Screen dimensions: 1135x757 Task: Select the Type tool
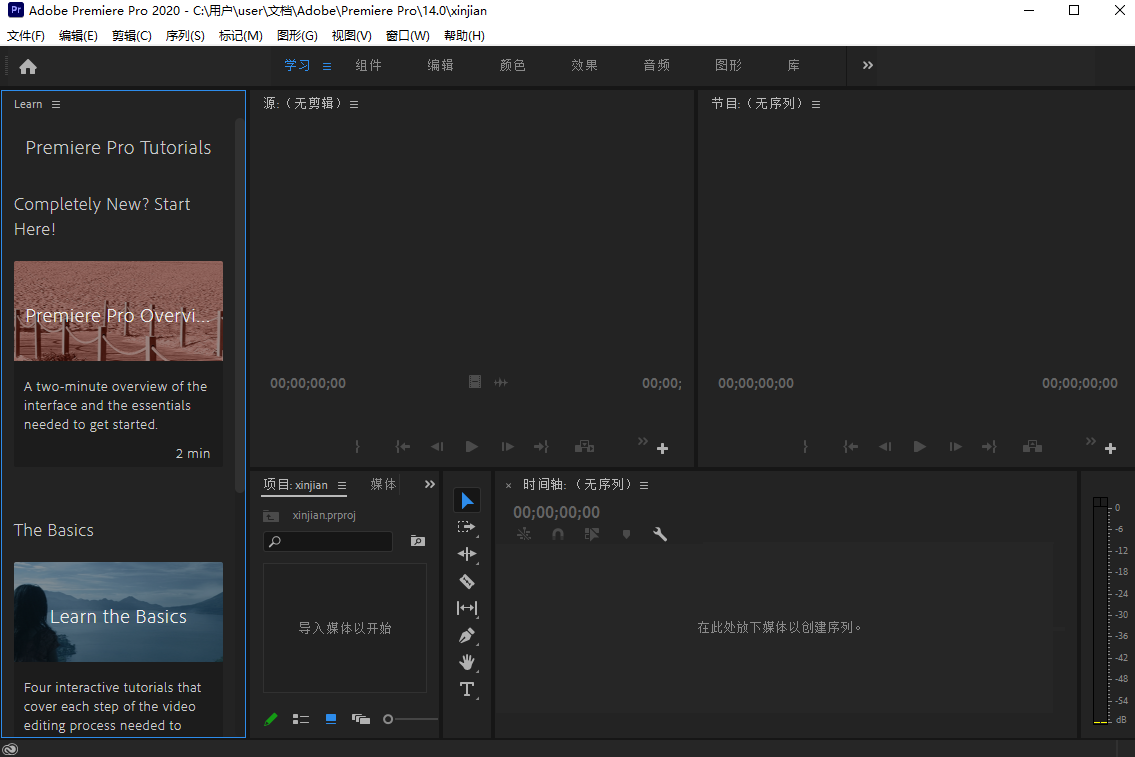point(467,689)
